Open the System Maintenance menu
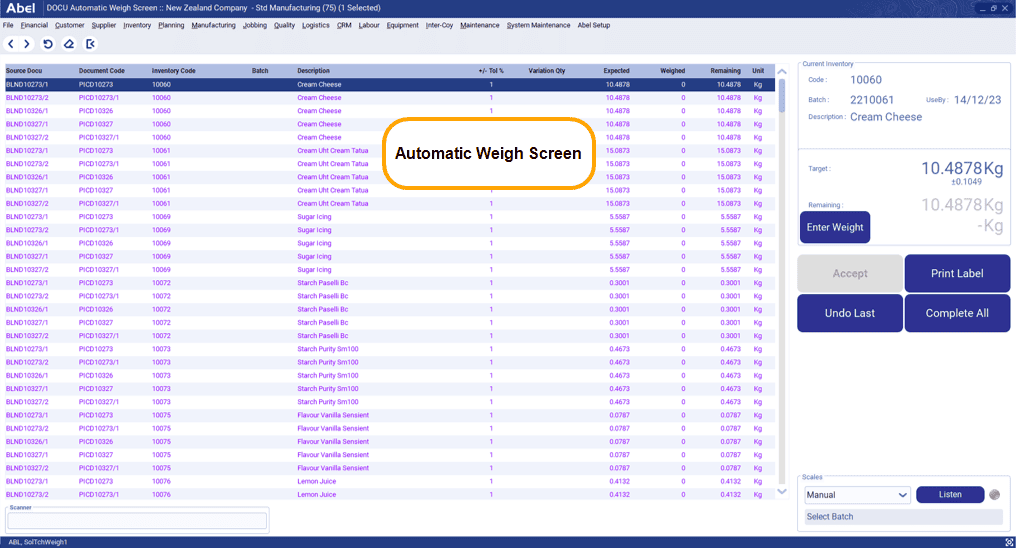Screen dimensions: 1017x548 (538, 25)
